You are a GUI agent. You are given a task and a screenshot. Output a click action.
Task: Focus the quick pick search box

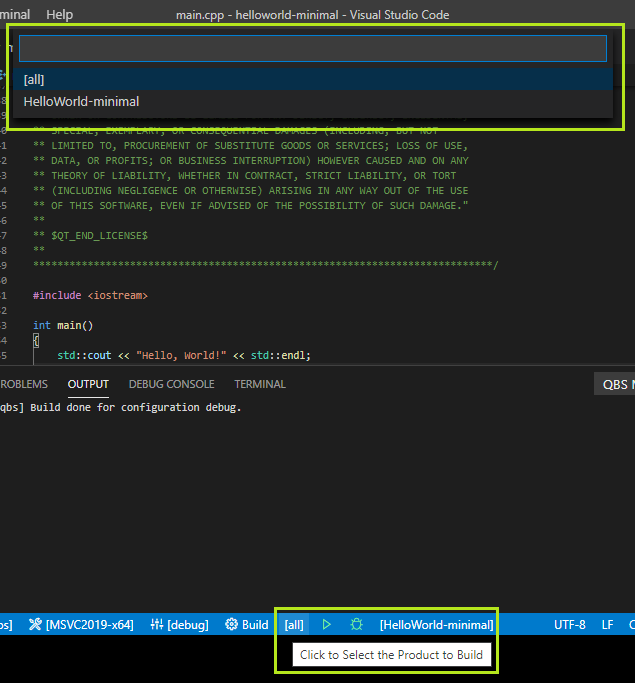(312, 49)
